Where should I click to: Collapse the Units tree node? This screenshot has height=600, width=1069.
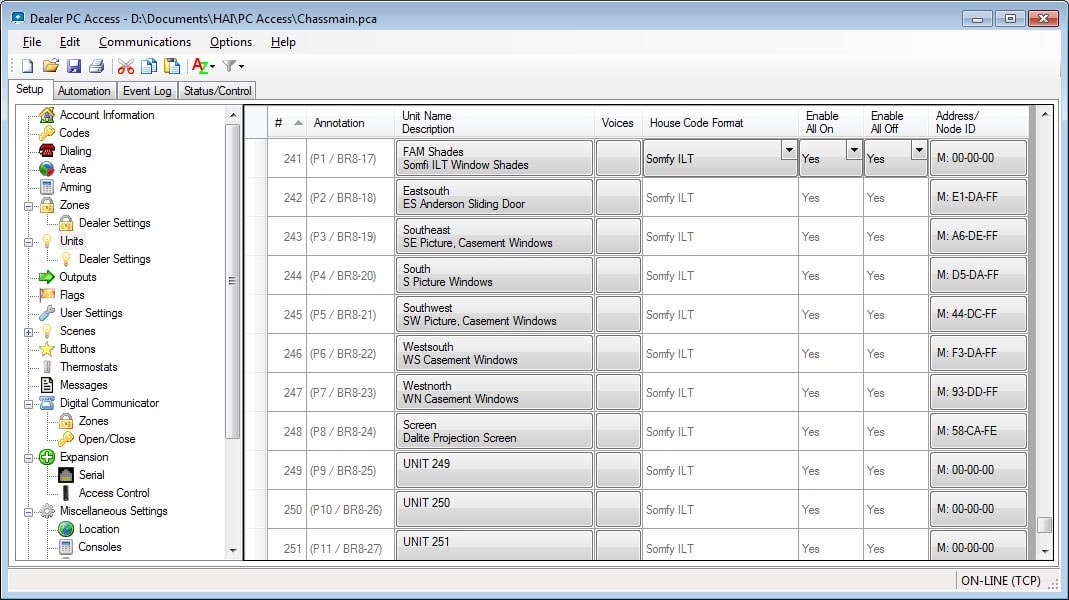point(29,241)
